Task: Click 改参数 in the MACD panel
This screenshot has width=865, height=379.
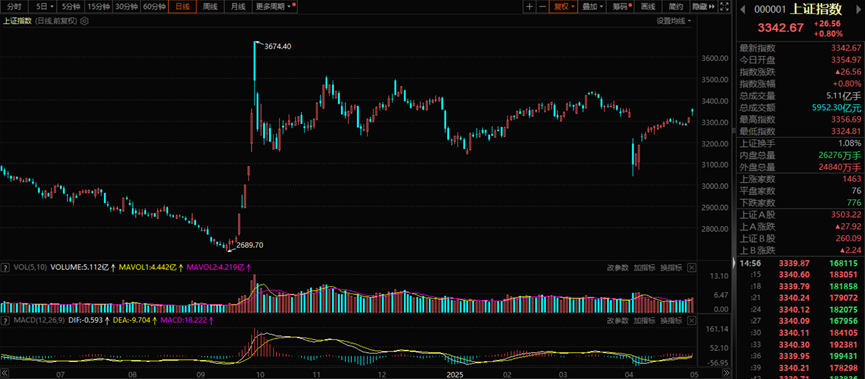Action: tap(618, 320)
